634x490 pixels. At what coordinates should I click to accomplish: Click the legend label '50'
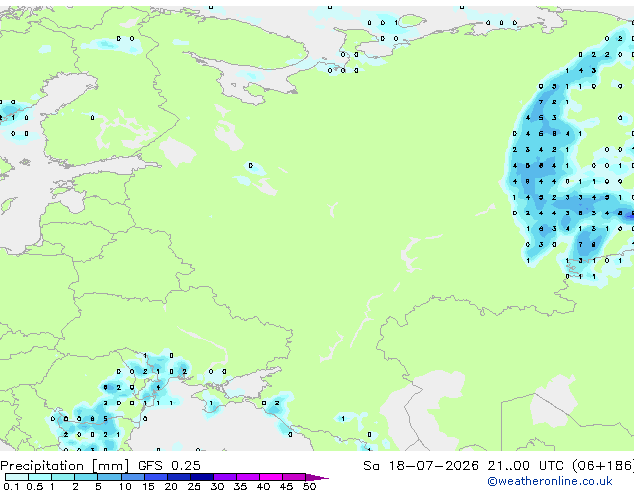point(309,486)
